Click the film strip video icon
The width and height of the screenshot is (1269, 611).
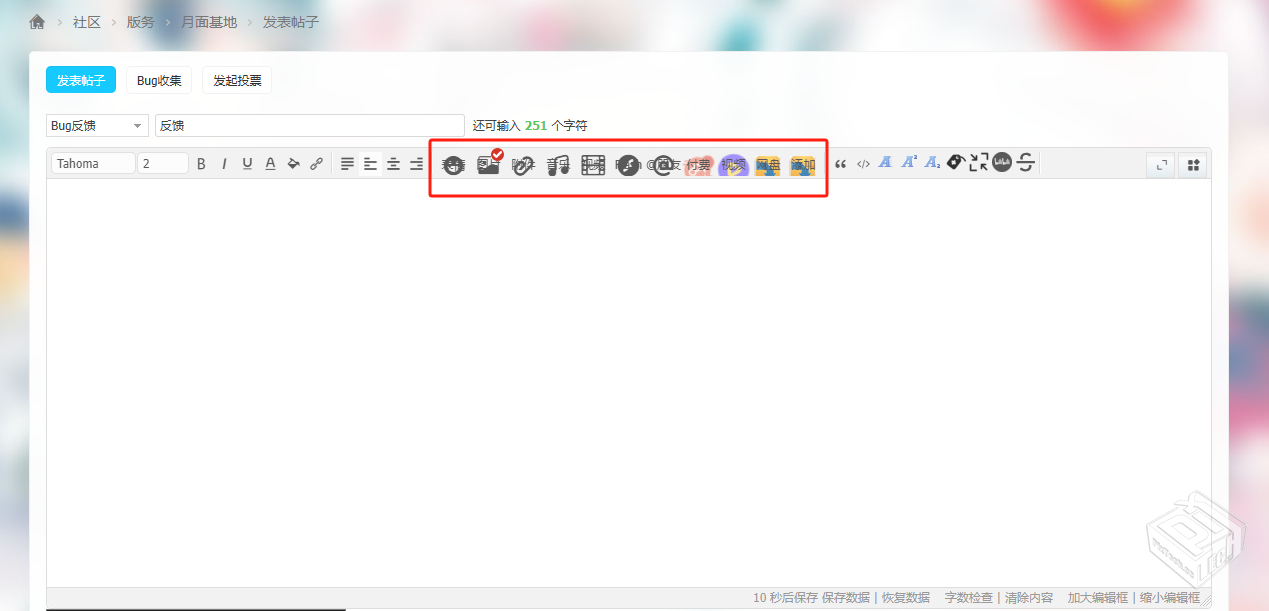(x=593, y=166)
